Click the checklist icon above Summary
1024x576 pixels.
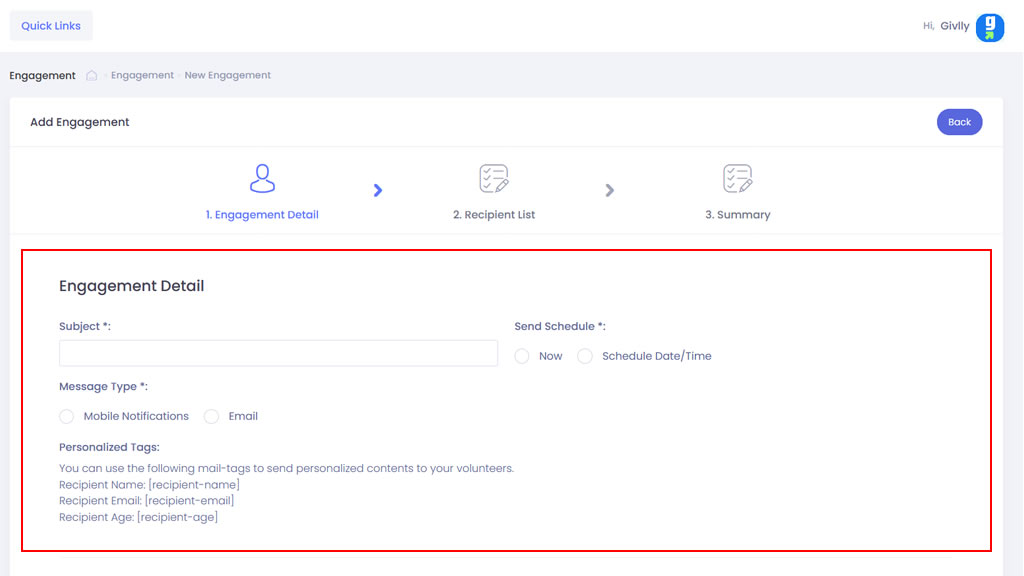click(x=738, y=179)
